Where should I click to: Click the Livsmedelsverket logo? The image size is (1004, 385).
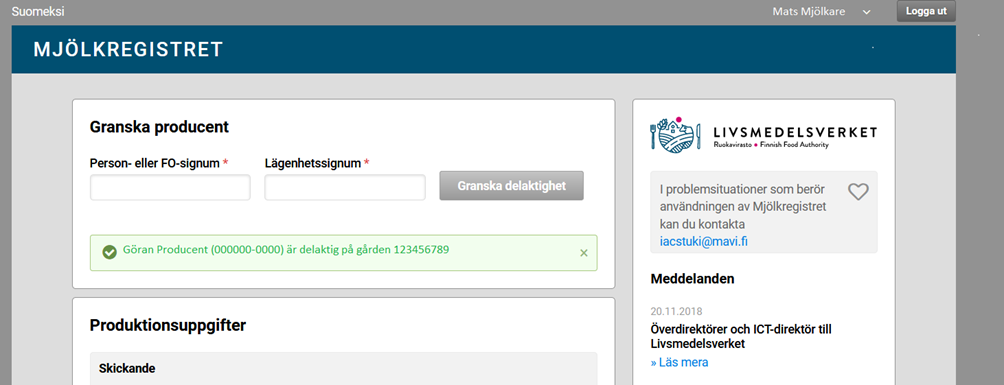tap(763, 135)
